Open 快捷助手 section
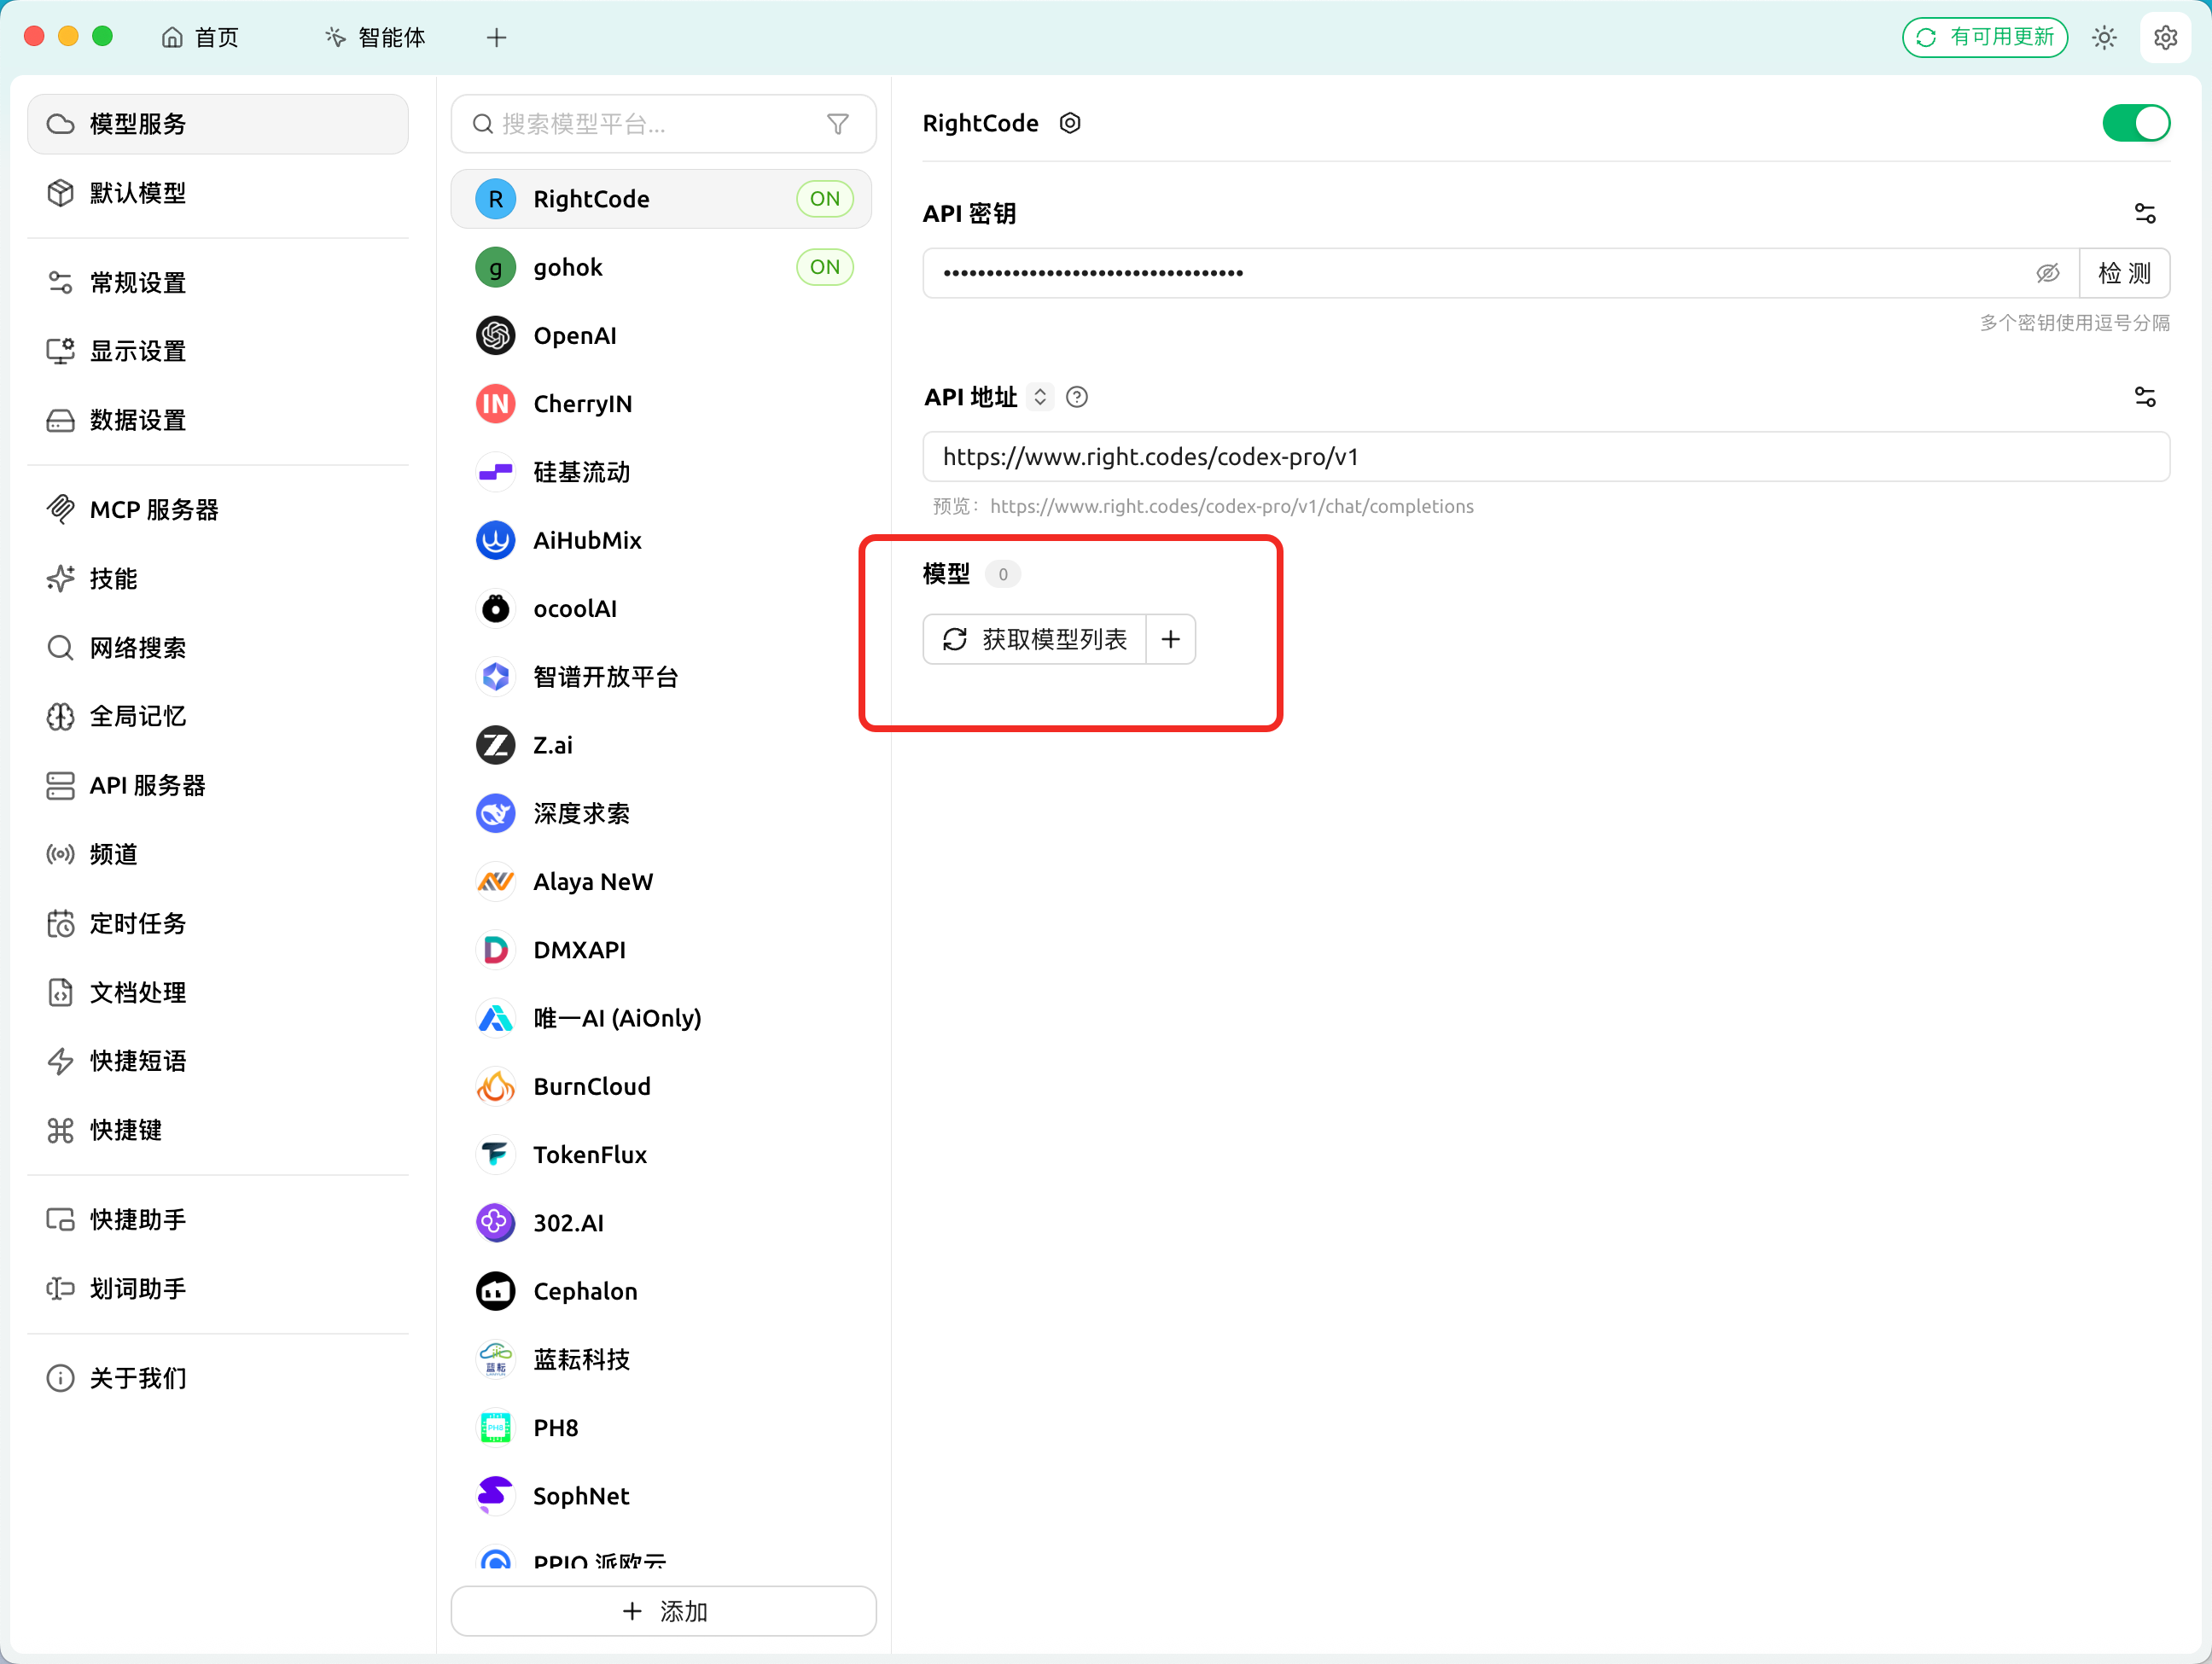Screen dimensions: 2212x1664 pyautogui.click(x=218, y=1220)
